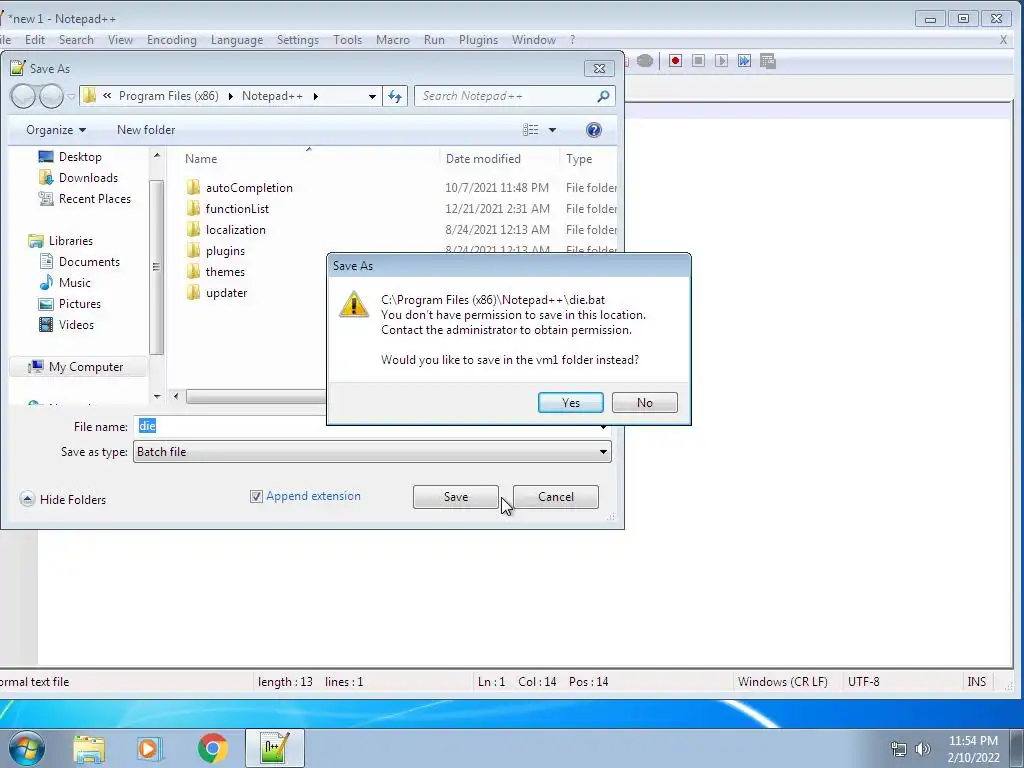Open the Search menu
Screen dimensions: 1024x768
pos(76,40)
